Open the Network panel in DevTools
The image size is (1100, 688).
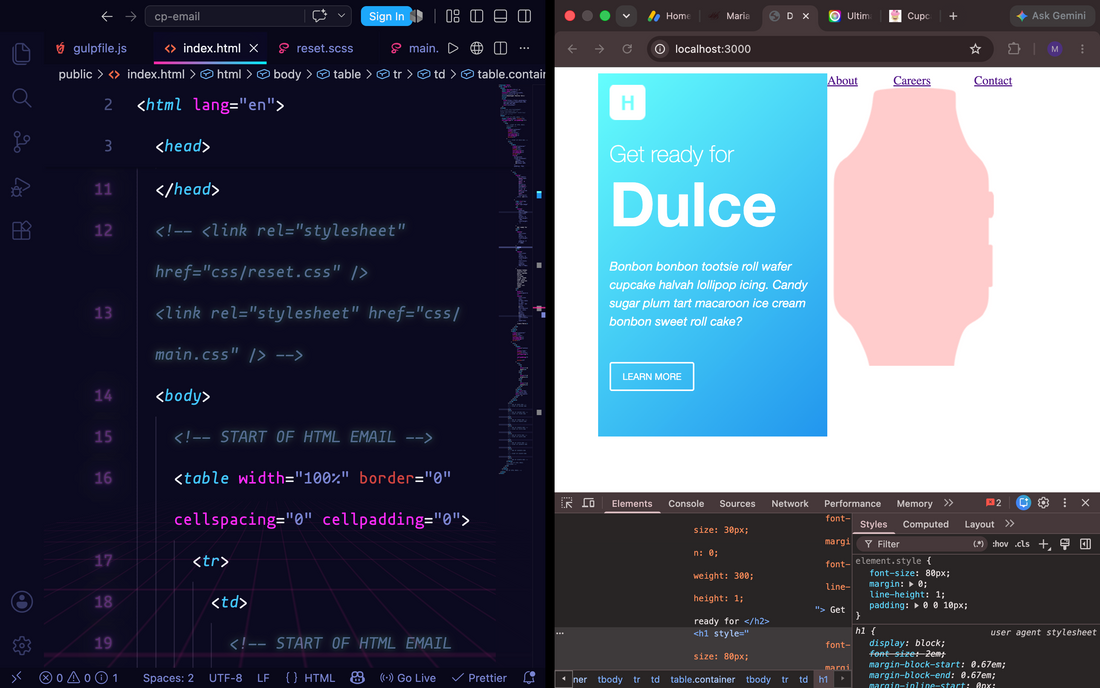point(789,504)
